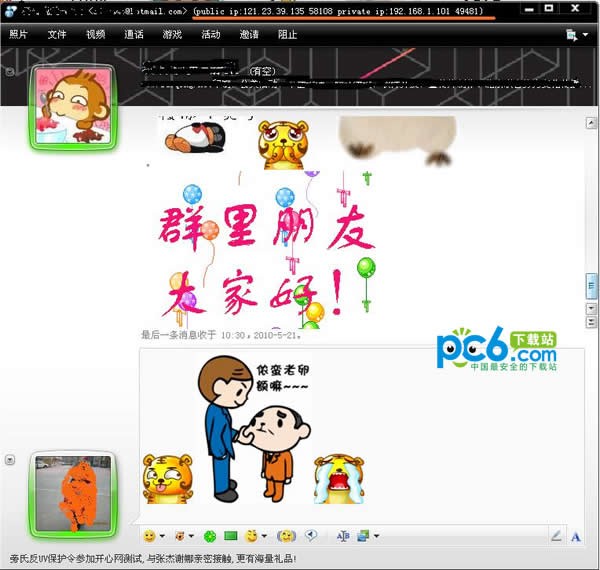
Task: Switch to text mode with the blue A icon
Action: (x=576, y=537)
